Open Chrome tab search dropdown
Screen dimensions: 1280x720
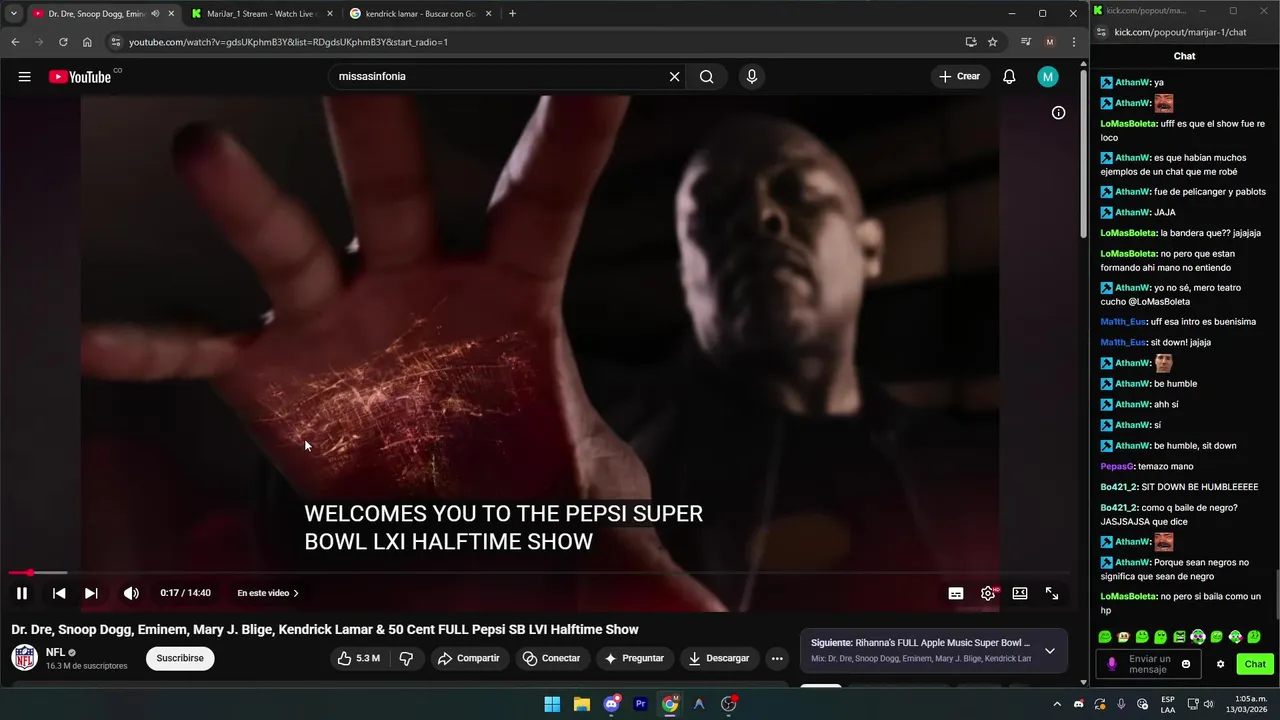point(13,14)
